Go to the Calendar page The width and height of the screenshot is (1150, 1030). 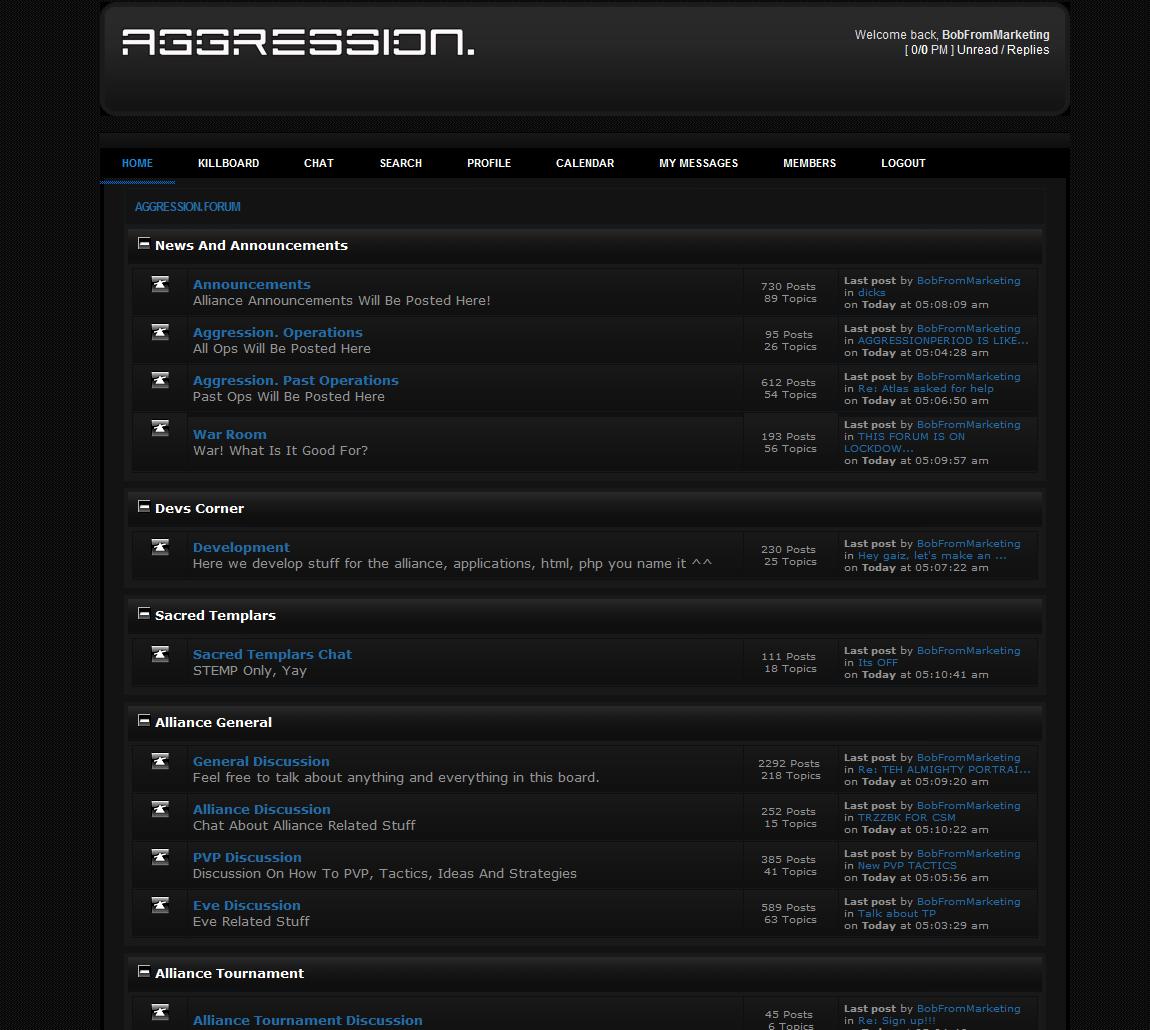tap(585, 163)
